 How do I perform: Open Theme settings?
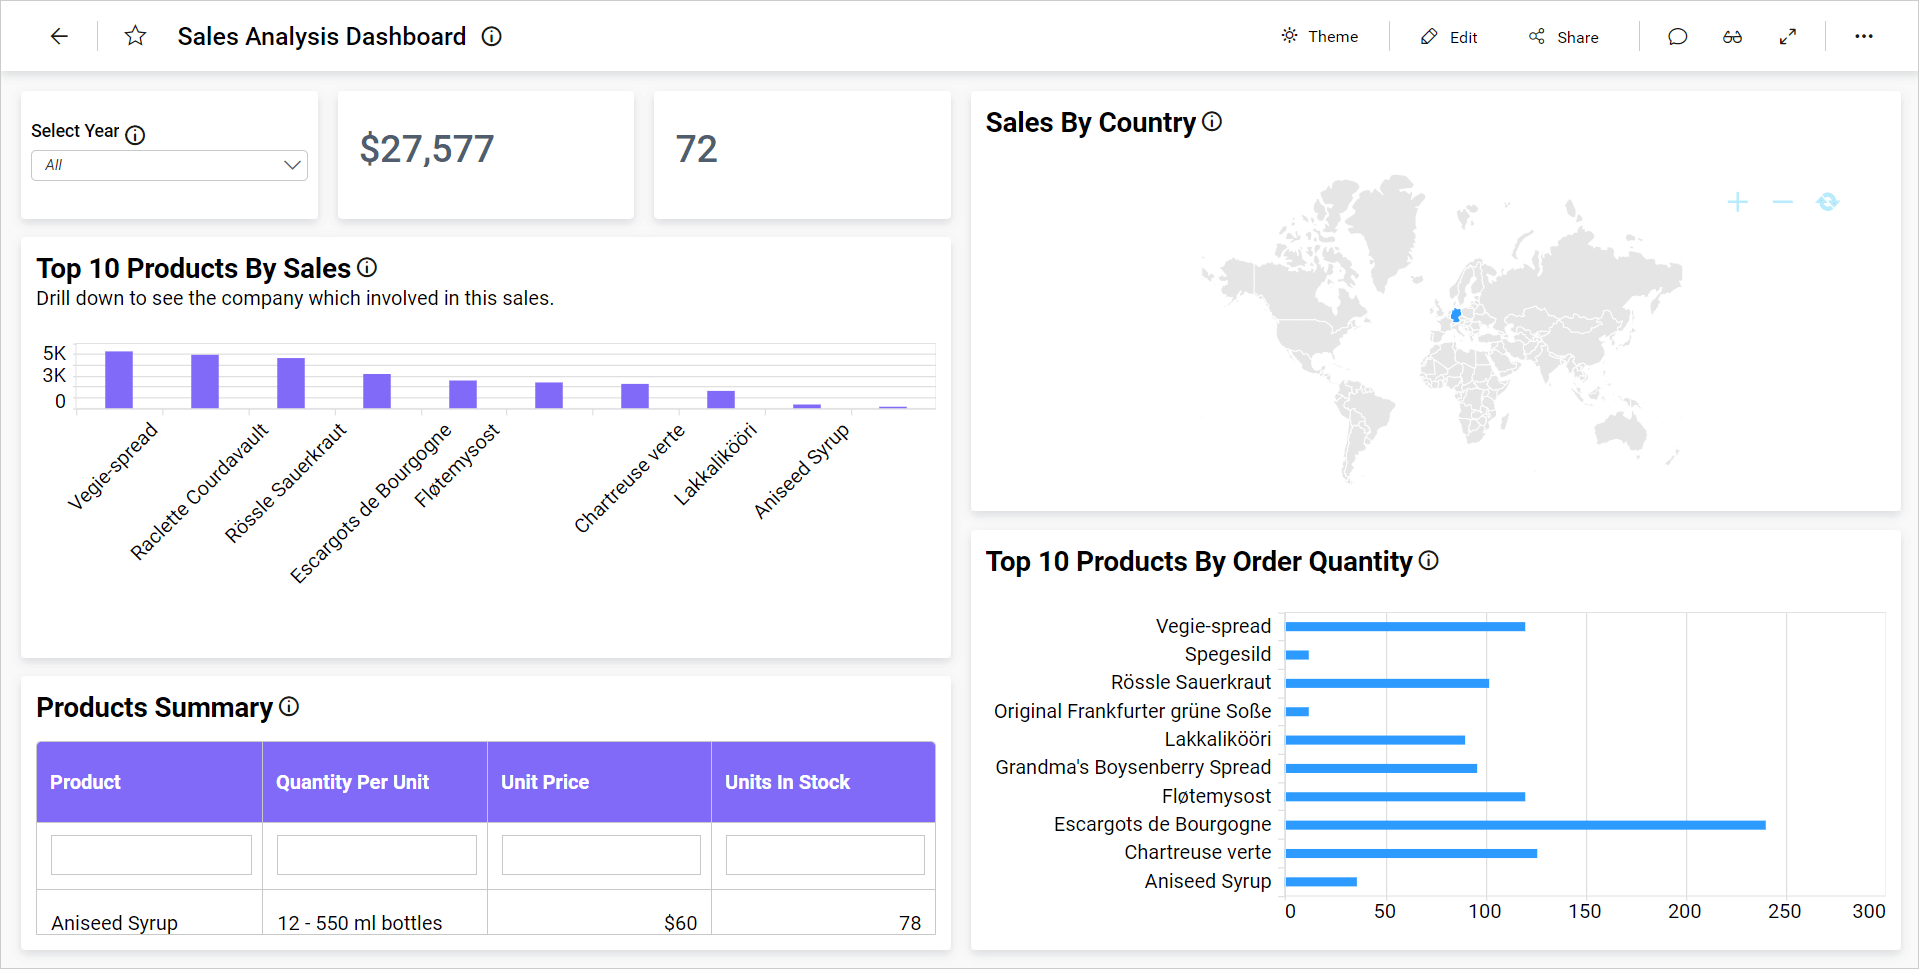tap(1320, 36)
